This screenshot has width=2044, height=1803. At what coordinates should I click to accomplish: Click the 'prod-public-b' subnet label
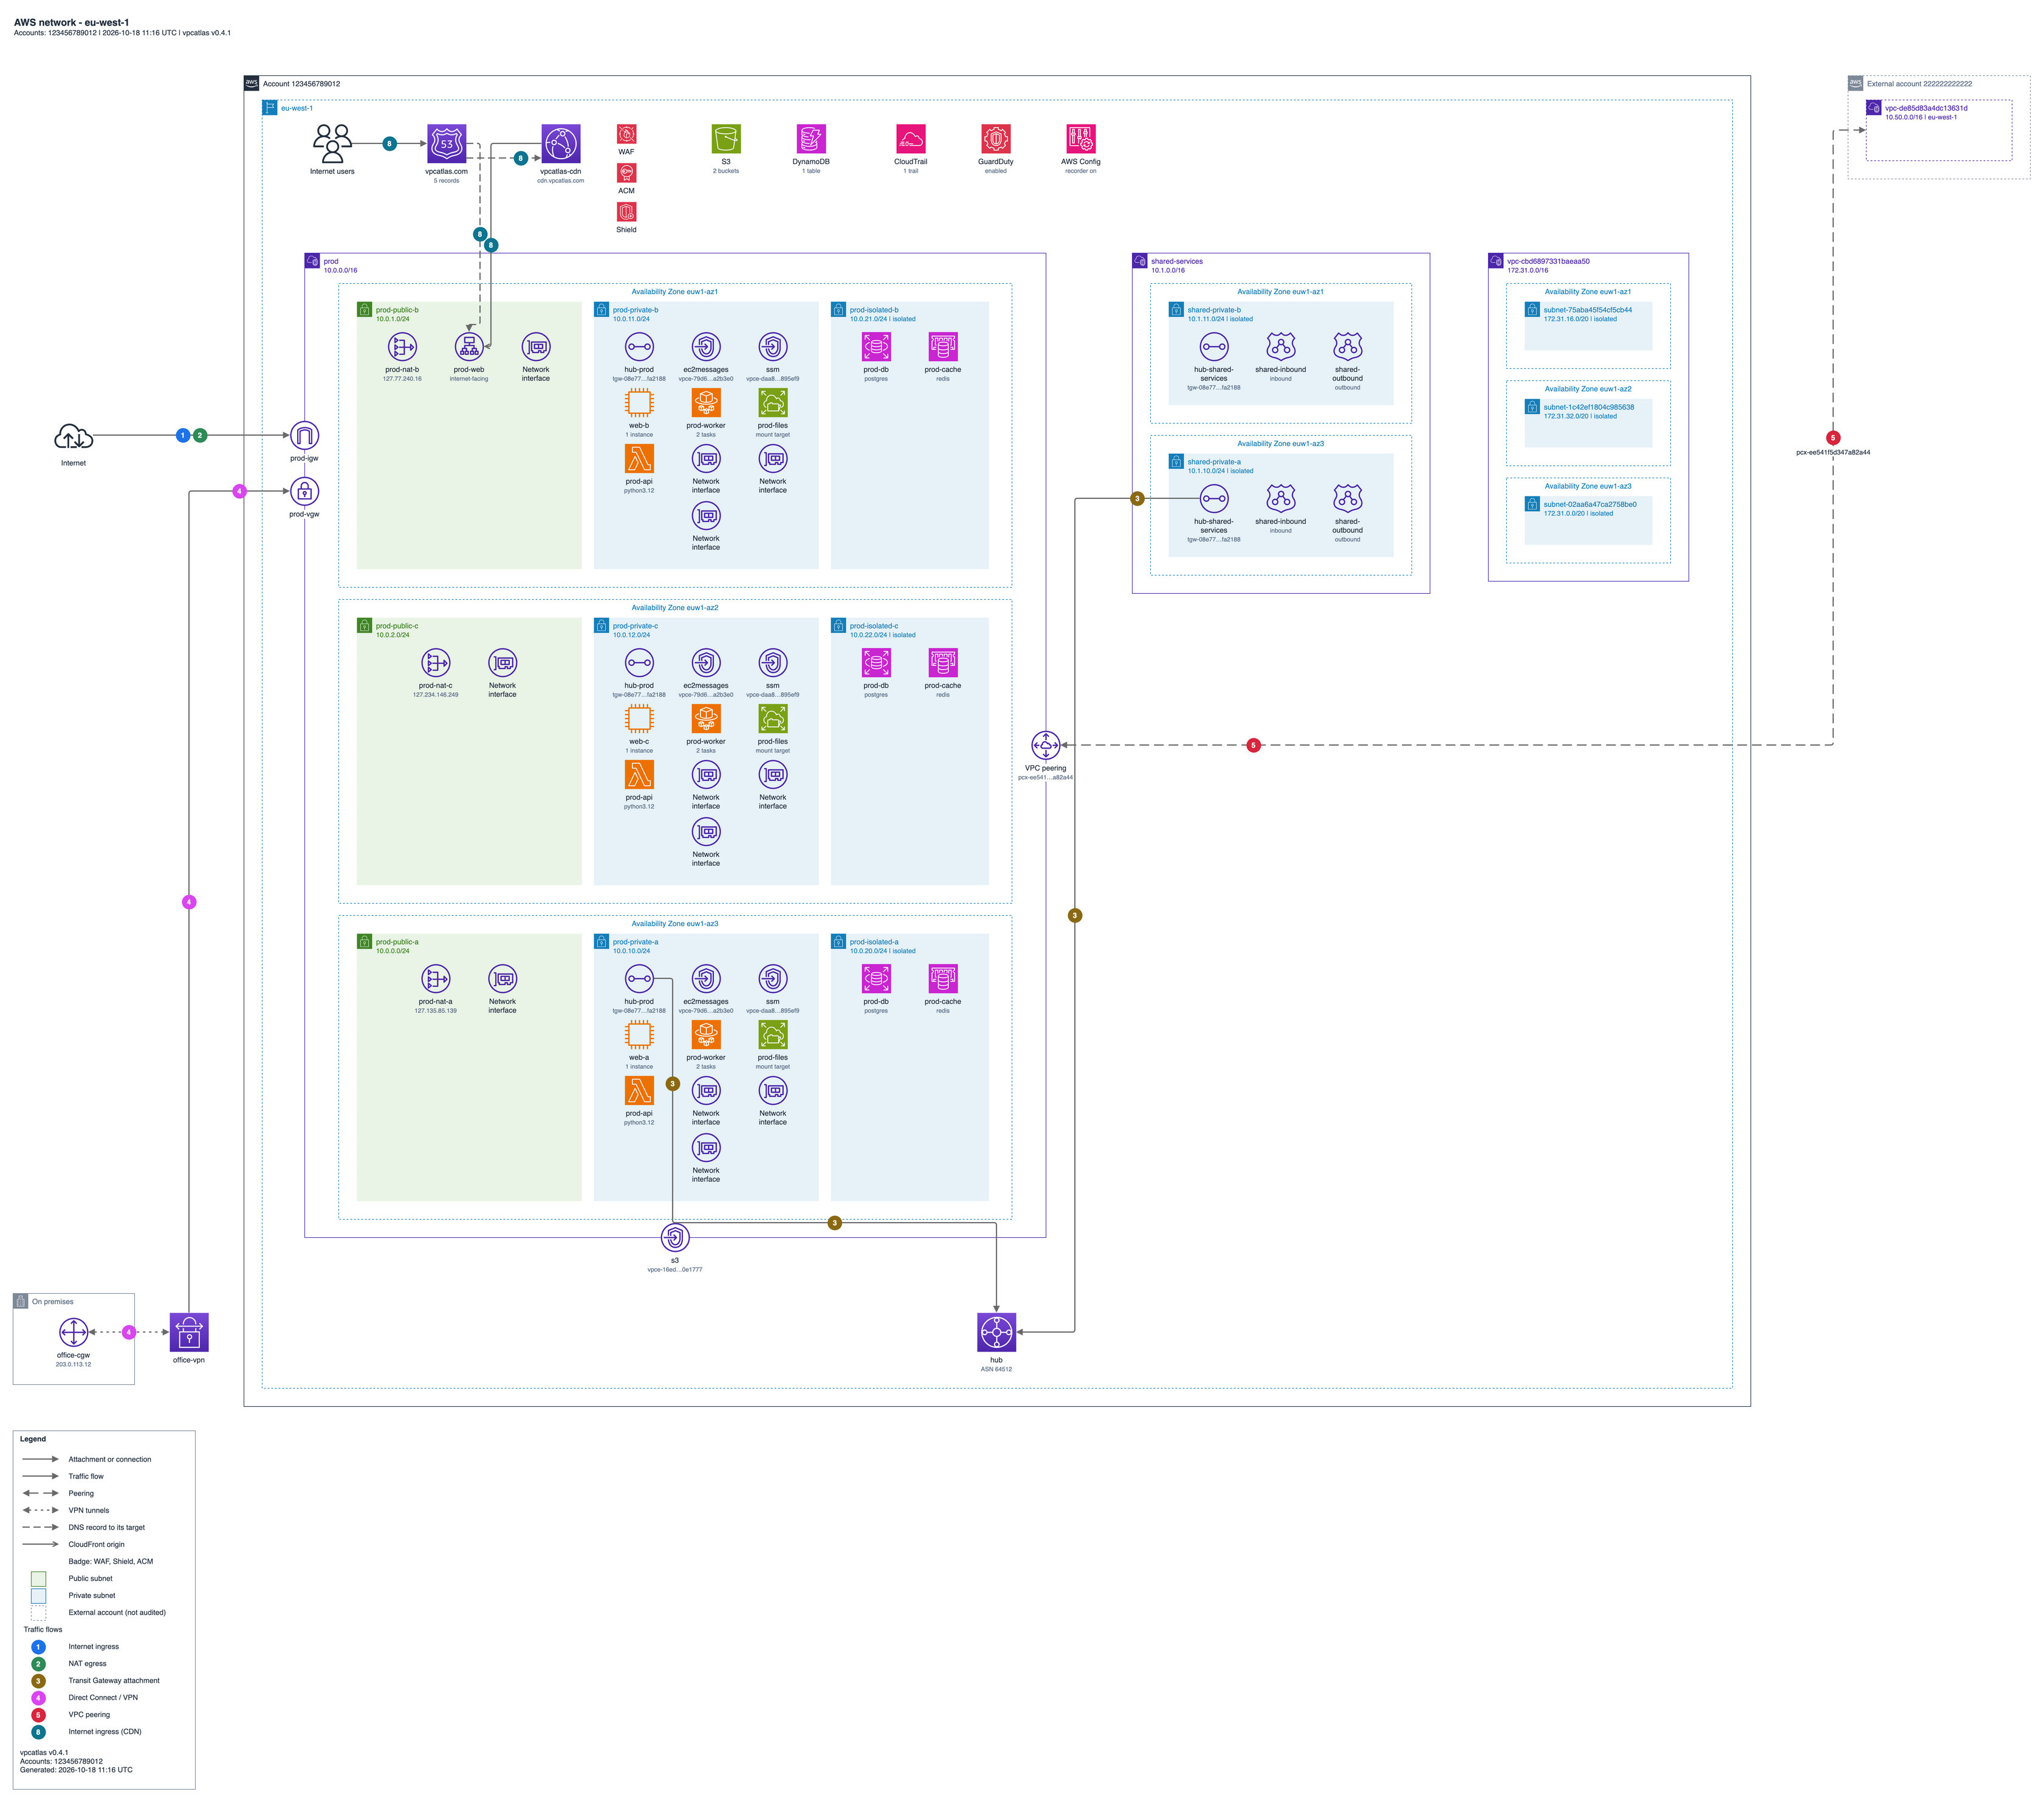click(397, 310)
